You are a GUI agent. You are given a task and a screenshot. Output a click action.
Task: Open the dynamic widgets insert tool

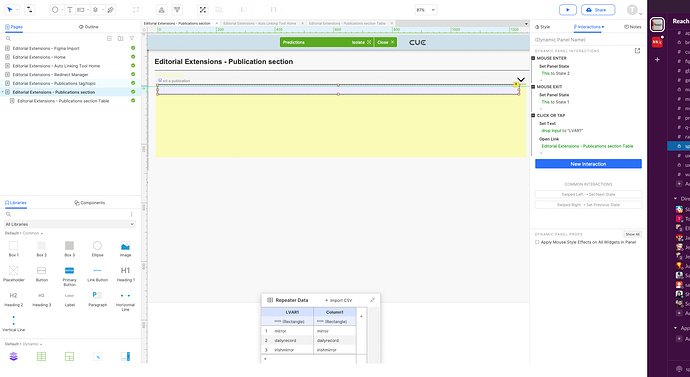point(95,9)
